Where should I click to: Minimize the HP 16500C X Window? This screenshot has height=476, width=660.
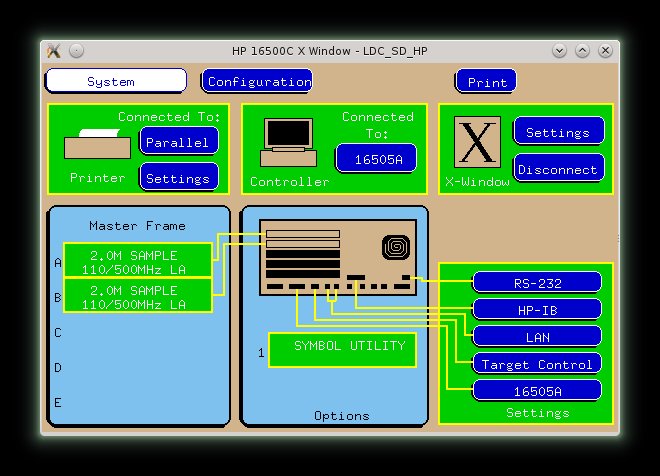(559, 51)
